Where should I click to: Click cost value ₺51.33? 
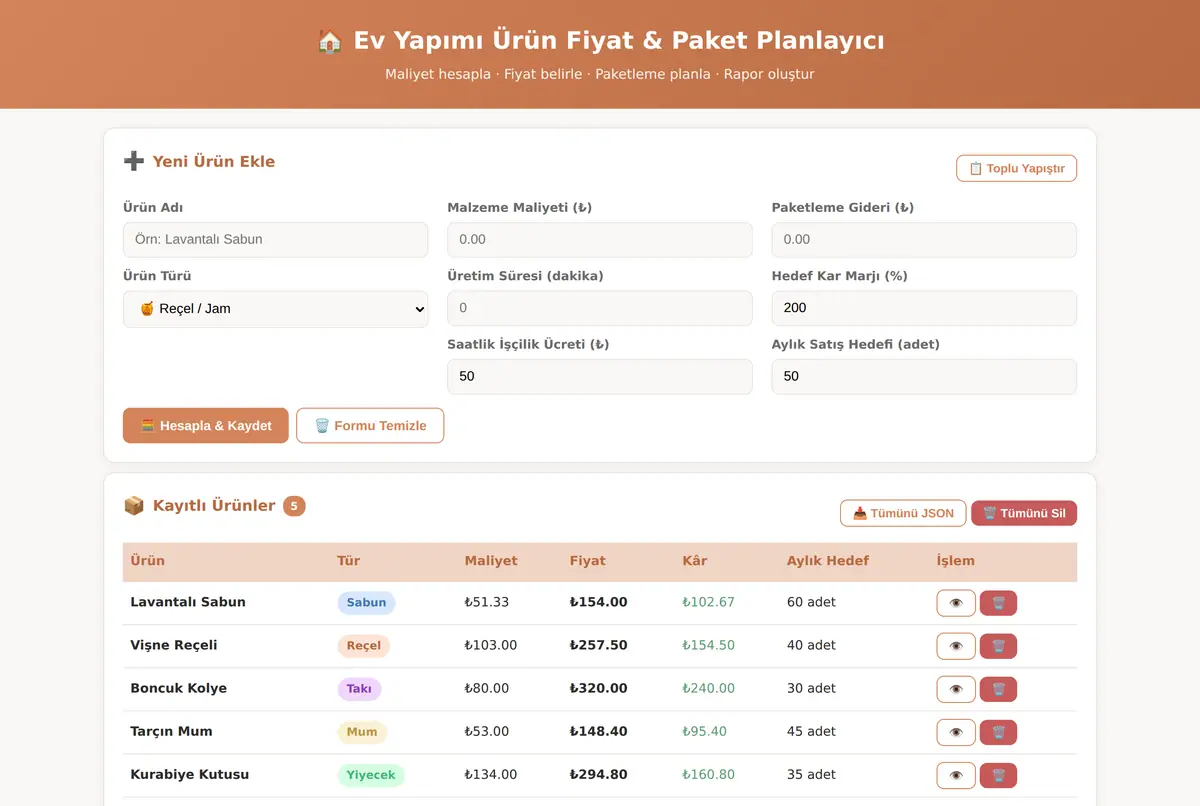[x=487, y=602]
